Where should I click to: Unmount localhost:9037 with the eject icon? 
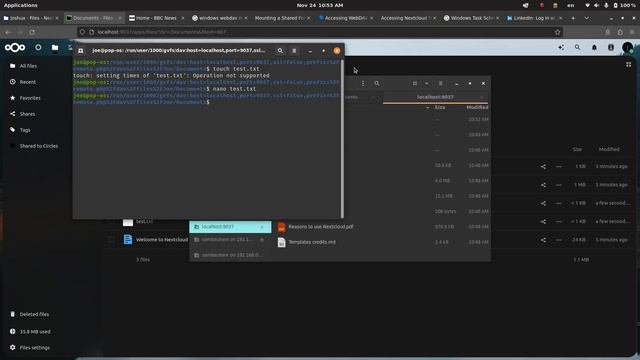coord(262,227)
